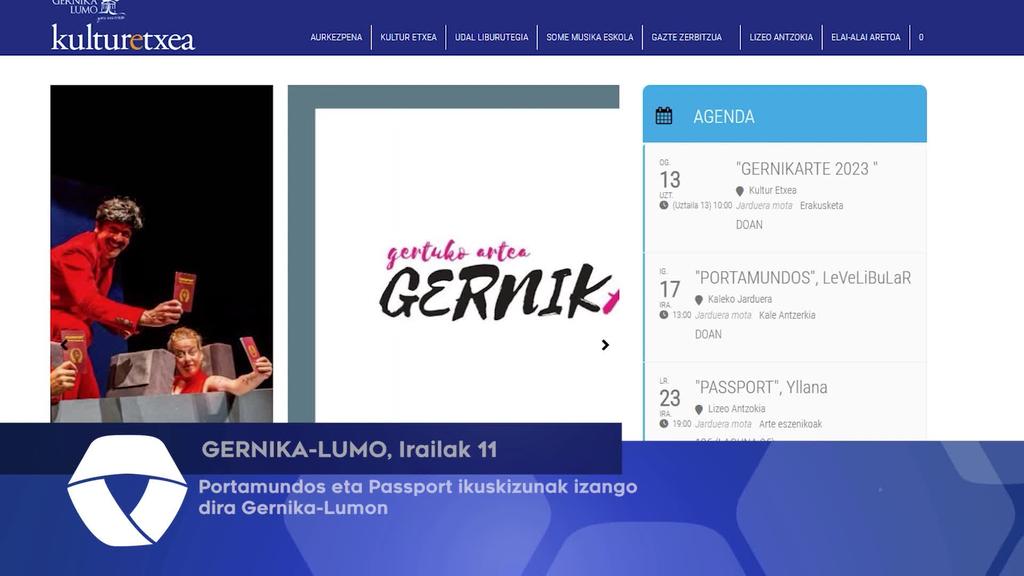Click the Kaleko Jarduera location pin icon
Screen dimensions: 1024x576
point(699,300)
